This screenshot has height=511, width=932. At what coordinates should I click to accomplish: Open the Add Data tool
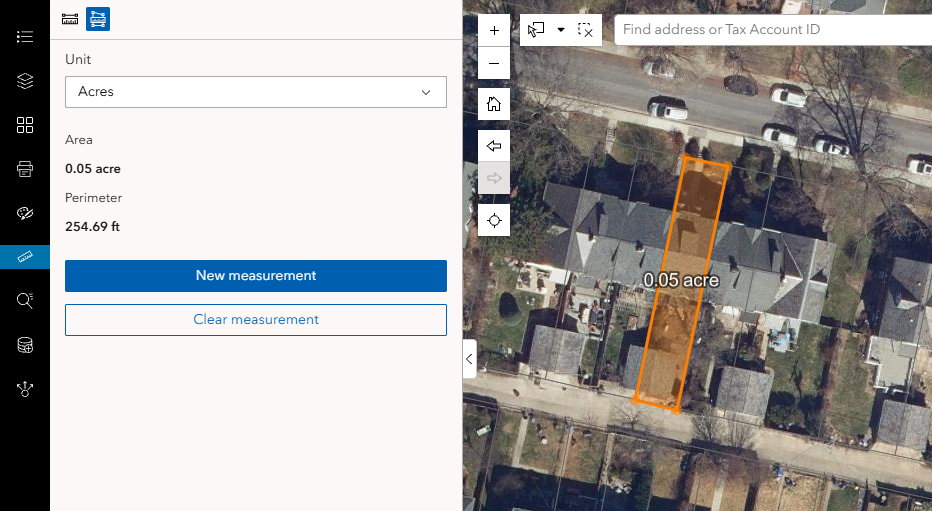point(25,345)
